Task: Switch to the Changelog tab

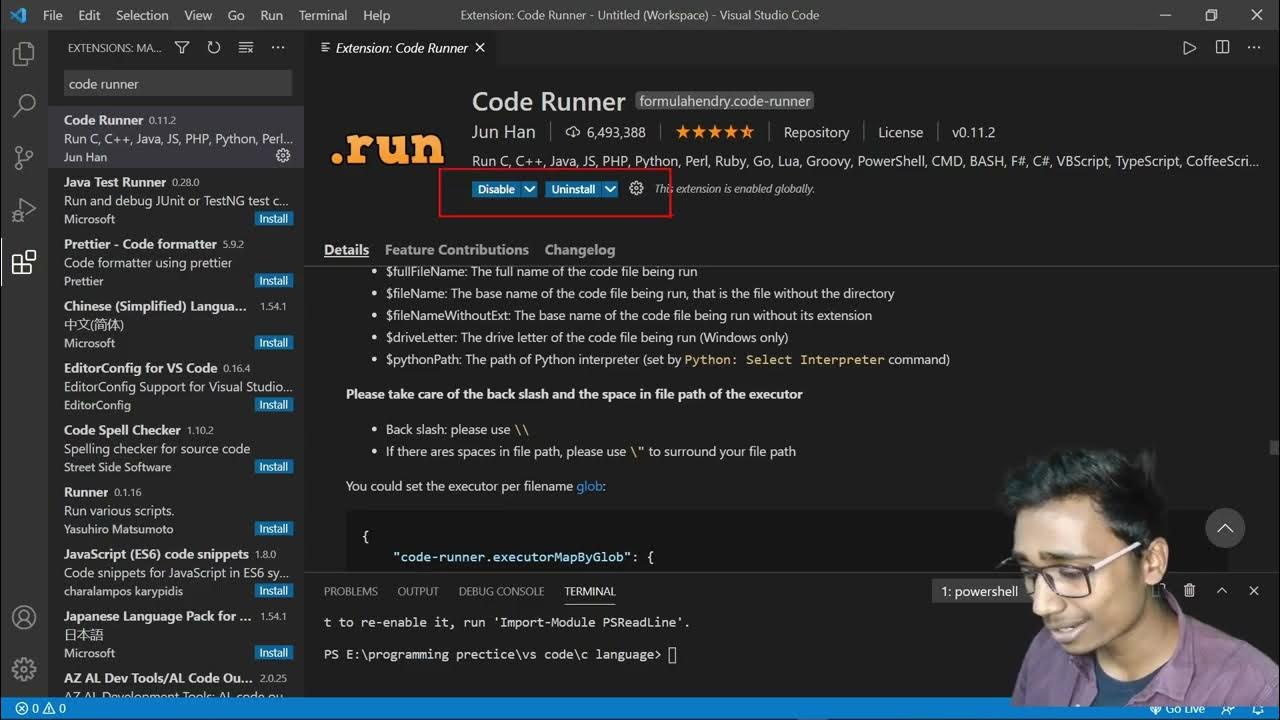Action: click(x=580, y=250)
